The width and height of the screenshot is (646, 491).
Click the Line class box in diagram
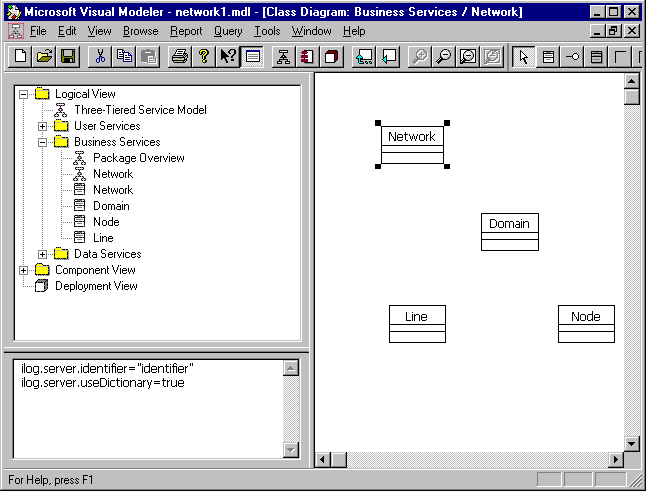[x=417, y=323]
